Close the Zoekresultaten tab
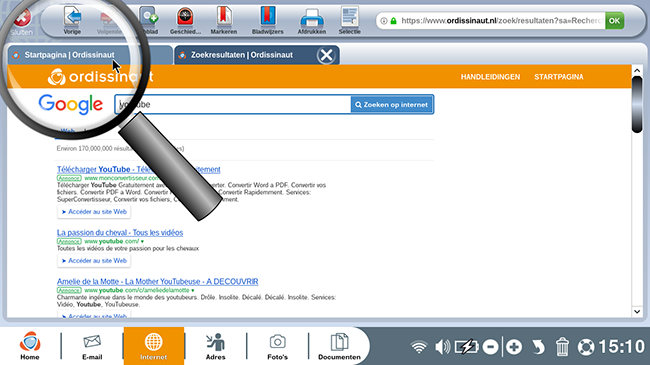Screen dimensions: 650x365 (326, 55)
